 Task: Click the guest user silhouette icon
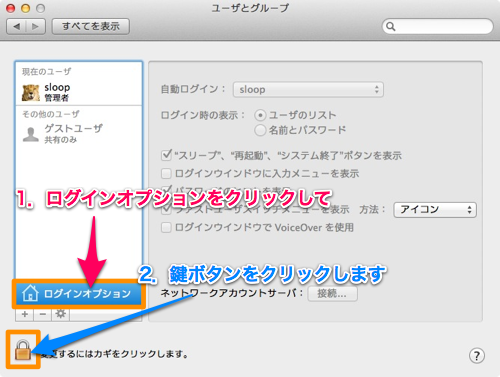tap(31, 135)
